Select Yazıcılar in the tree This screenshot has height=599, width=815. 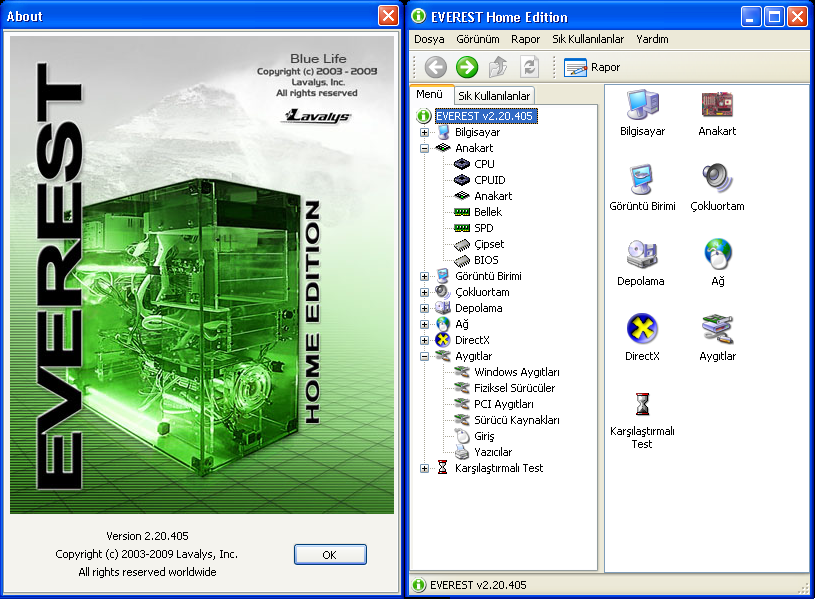pyautogui.click(x=493, y=452)
